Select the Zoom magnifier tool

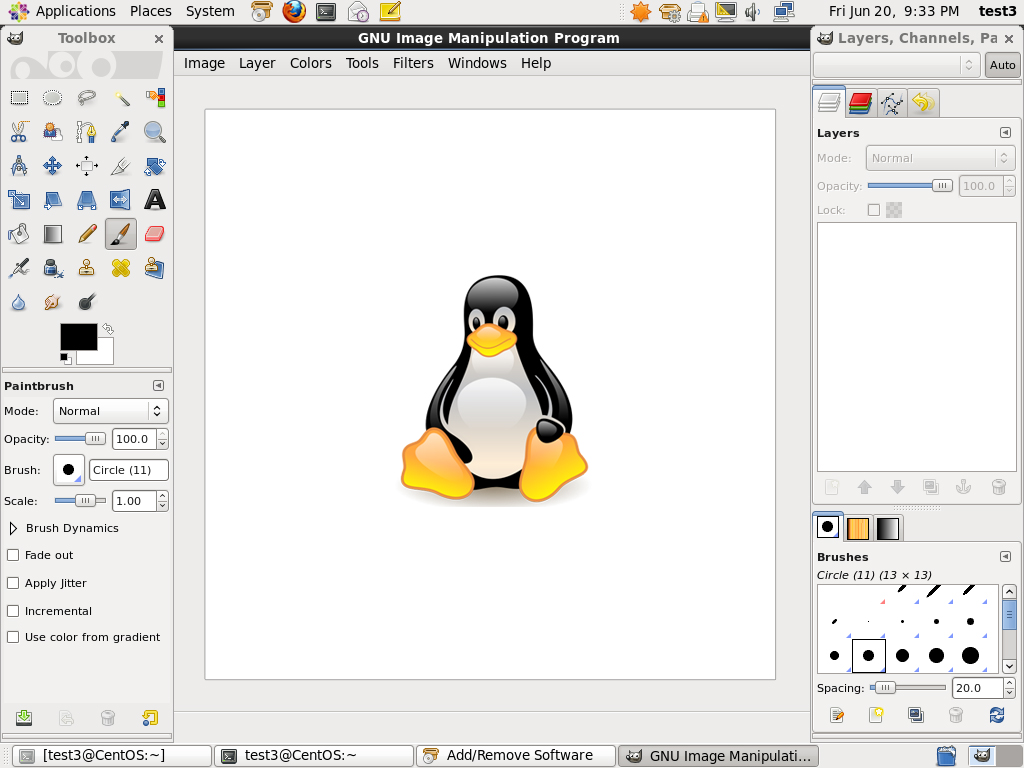pos(154,132)
